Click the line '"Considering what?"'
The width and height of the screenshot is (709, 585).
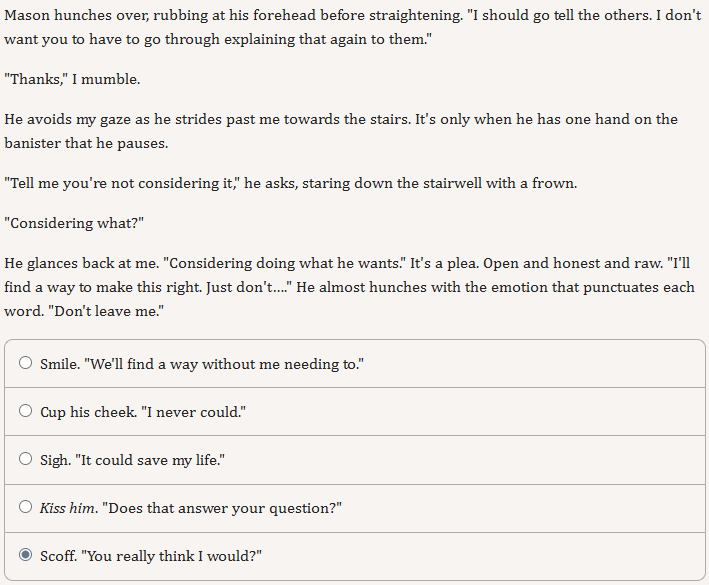(74, 223)
